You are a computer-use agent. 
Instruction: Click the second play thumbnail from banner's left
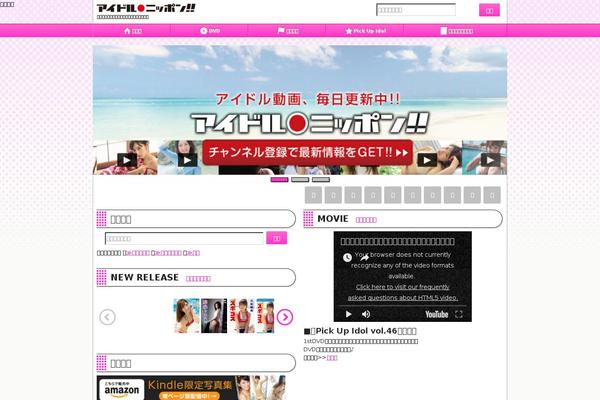(187, 160)
